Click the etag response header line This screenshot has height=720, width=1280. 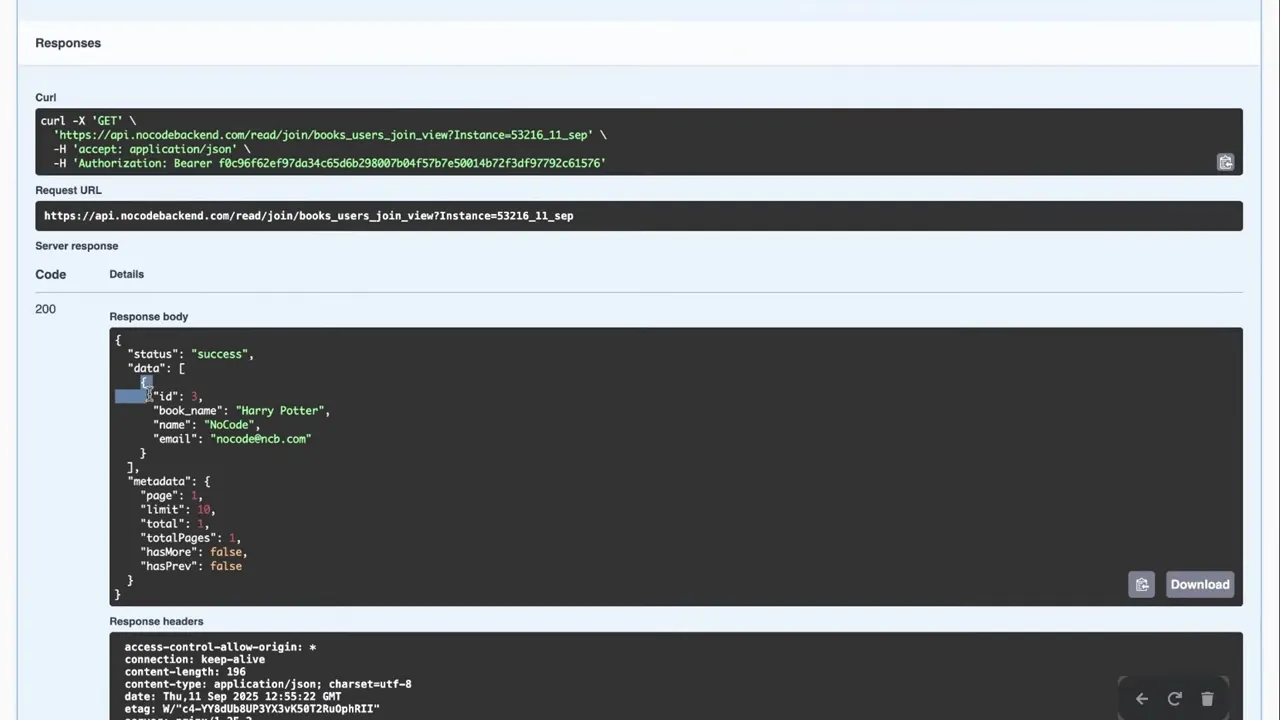tap(251, 709)
